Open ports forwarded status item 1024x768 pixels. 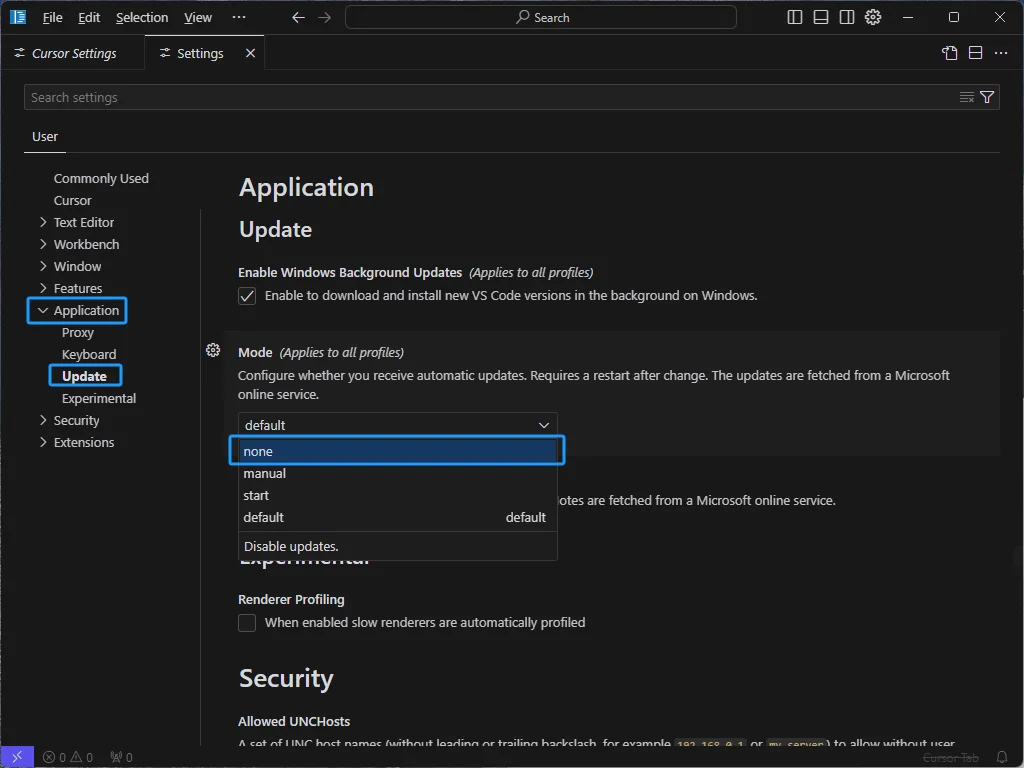point(121,758)
